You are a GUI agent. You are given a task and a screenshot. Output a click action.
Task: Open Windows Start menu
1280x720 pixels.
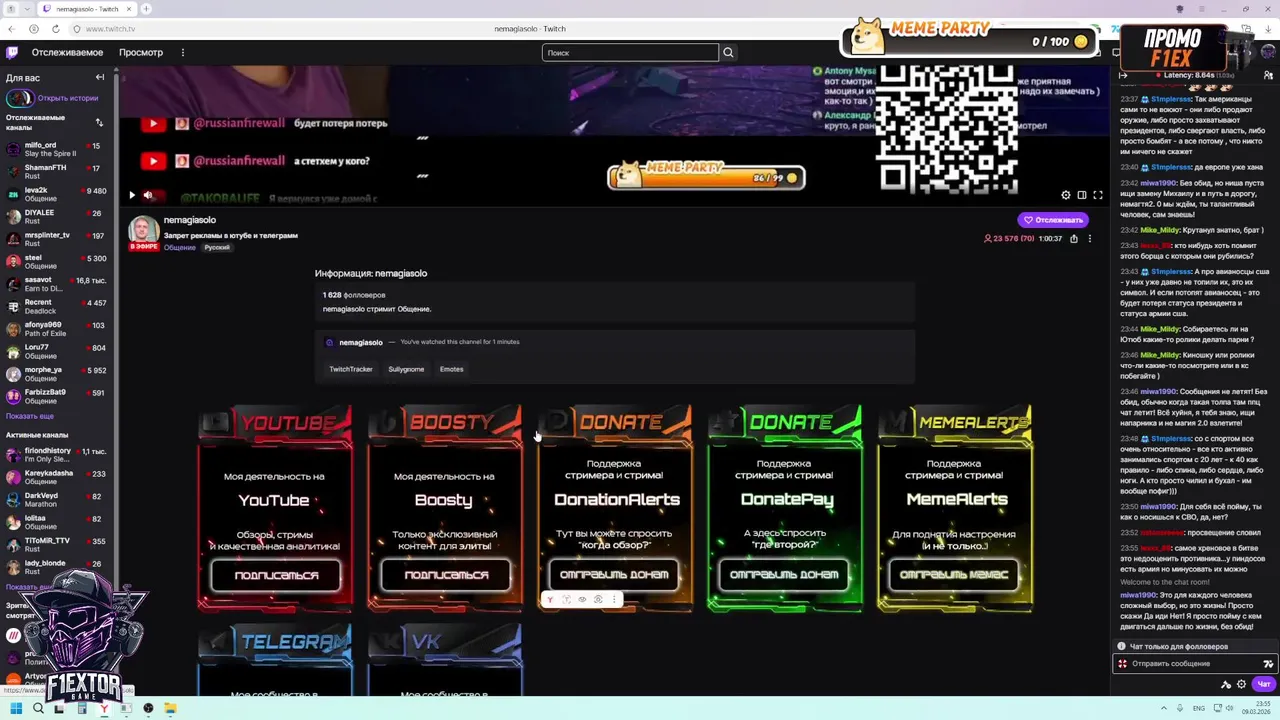click(x=15, y=708)
